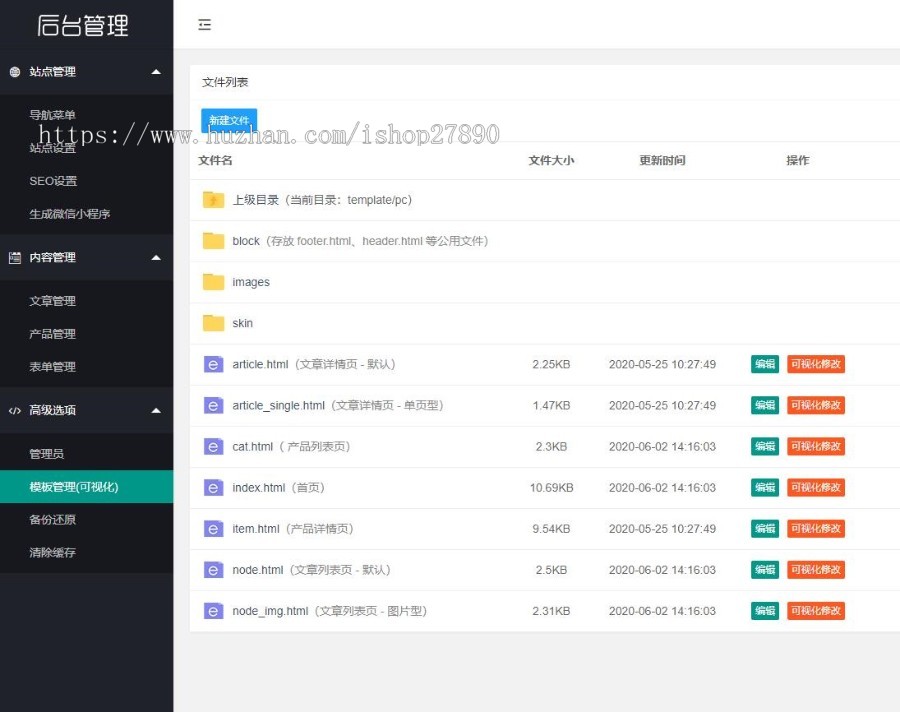This screenshot has height=712, width=900.
Task: Collapse the 高级选项 section arrow
Action: (156, 411)
